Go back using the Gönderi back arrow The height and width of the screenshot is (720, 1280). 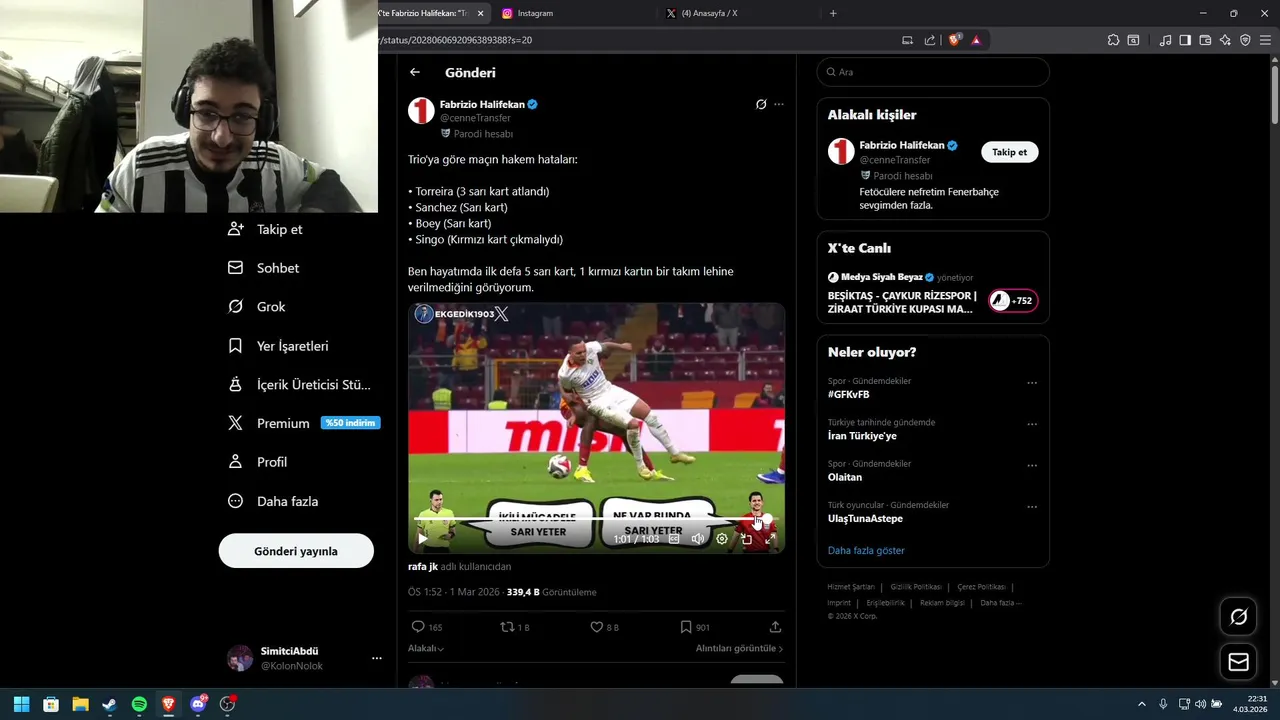(415, 72)
